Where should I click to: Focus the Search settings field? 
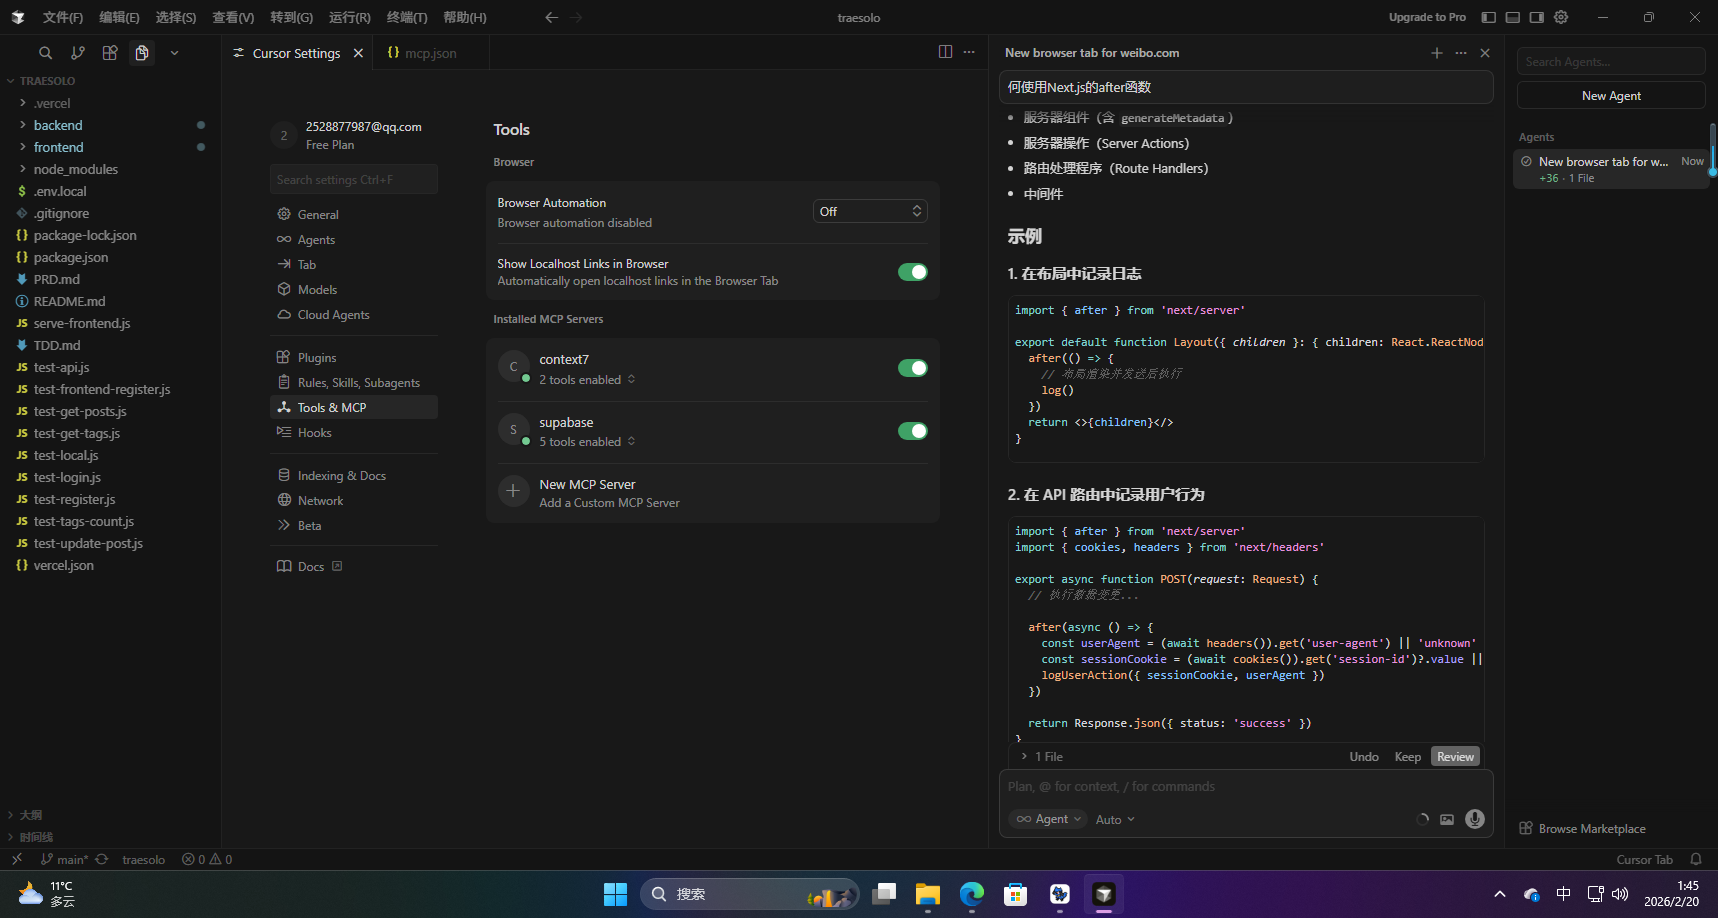pos(354,180)
